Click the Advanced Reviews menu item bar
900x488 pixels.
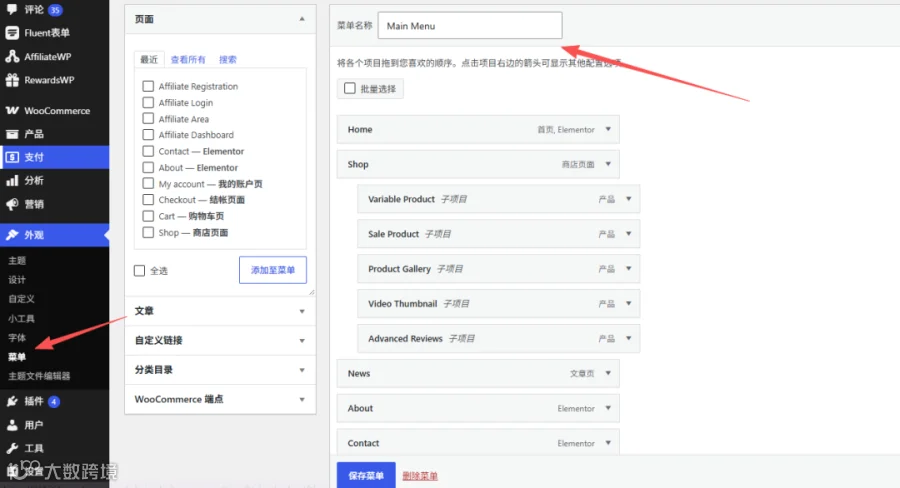[x=499, y=338]
